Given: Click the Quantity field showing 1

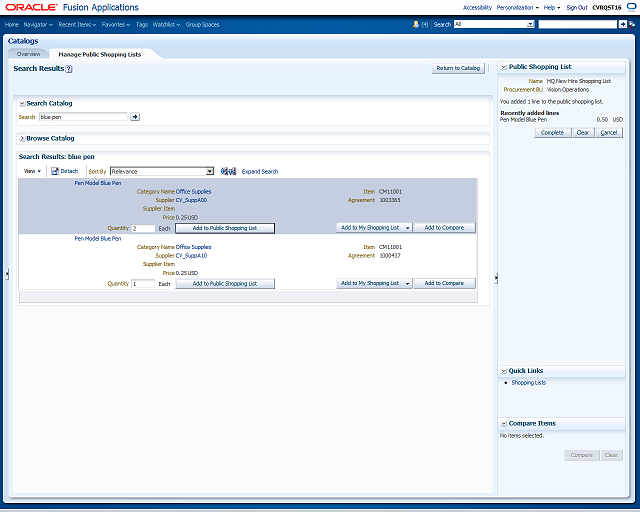Looking at the screenshot, I should (143, 284).
